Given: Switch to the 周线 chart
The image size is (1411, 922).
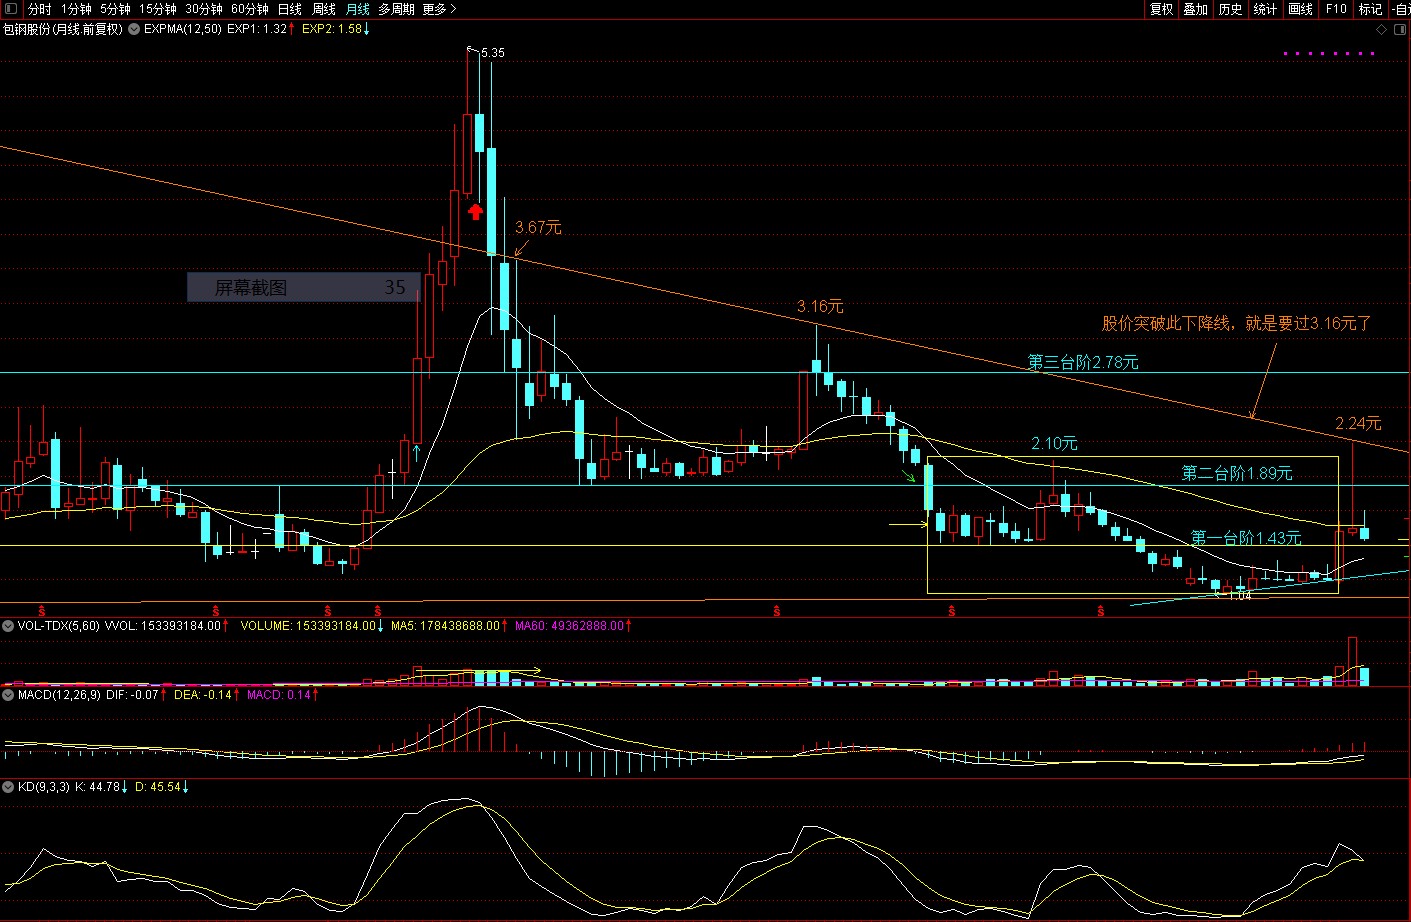Looking at the screenshot, I should (x=324, y=9).
